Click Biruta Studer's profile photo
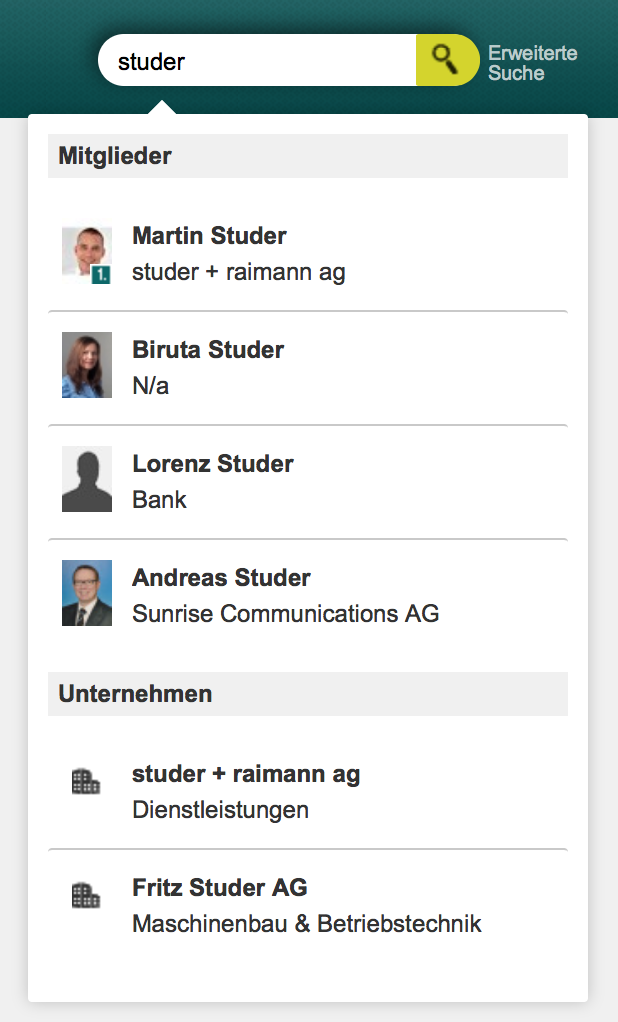 pyautogui.click(x=87, y=365)
